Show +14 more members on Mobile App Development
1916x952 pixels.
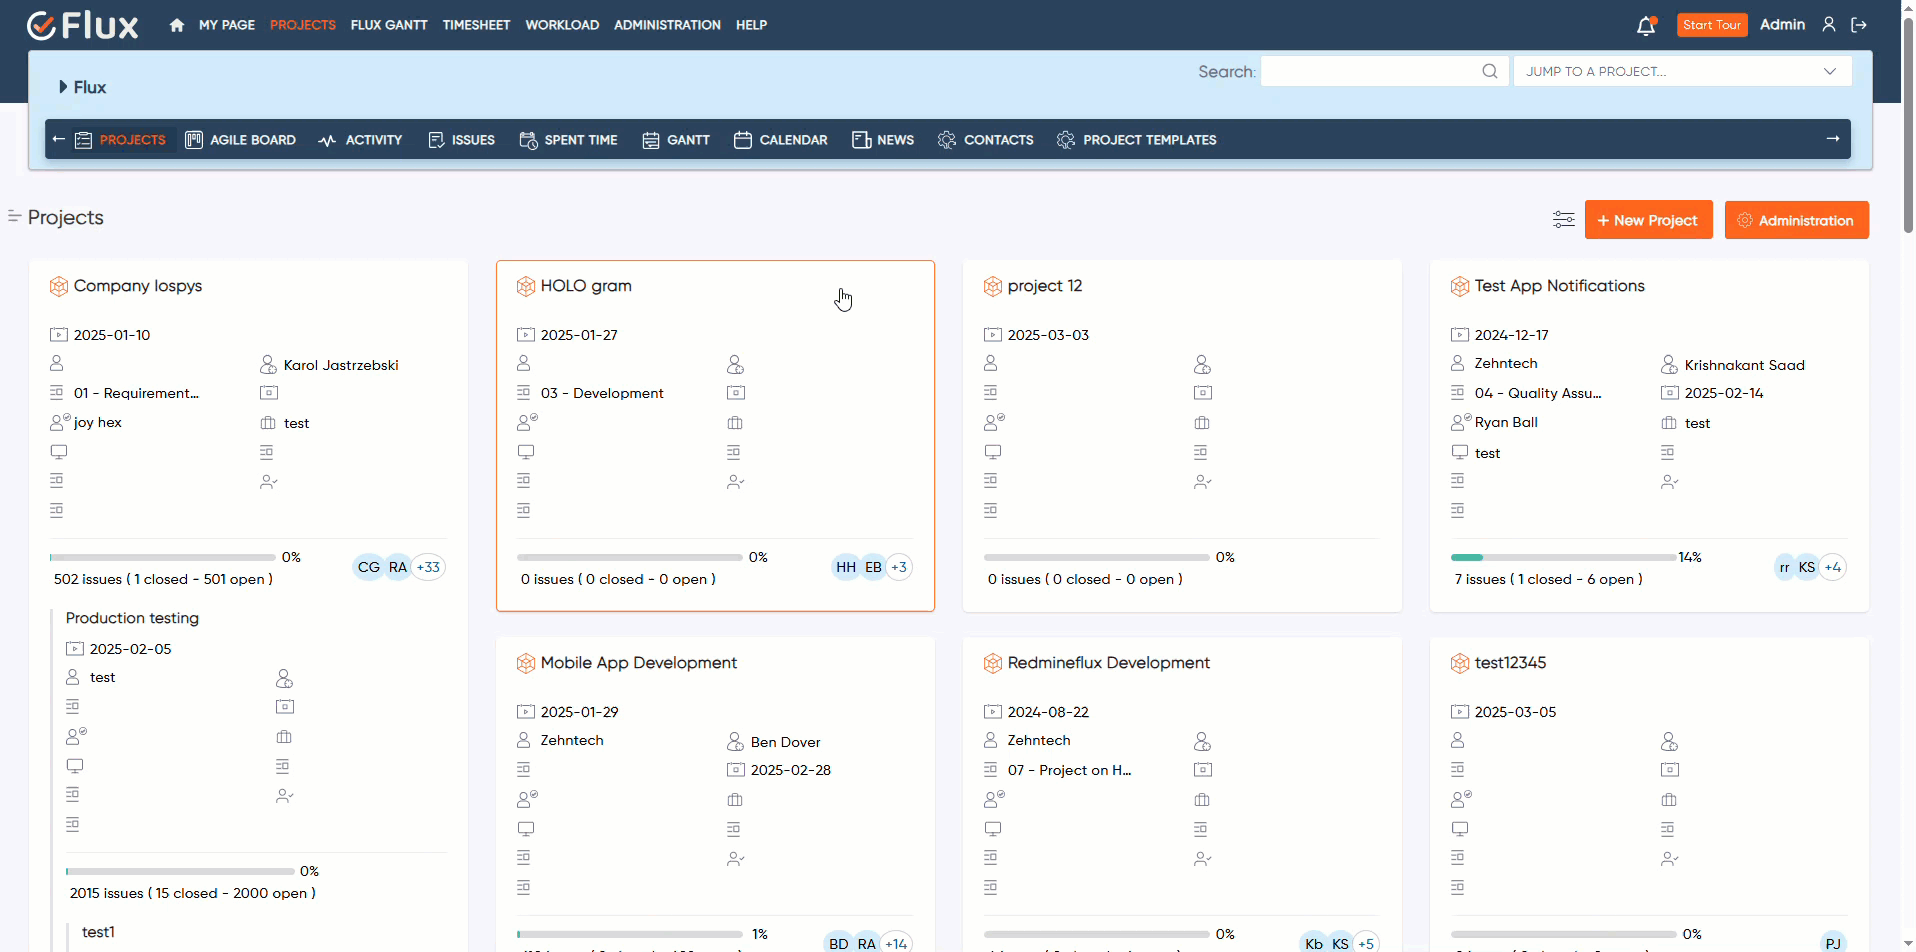click(x=896, y=943)
